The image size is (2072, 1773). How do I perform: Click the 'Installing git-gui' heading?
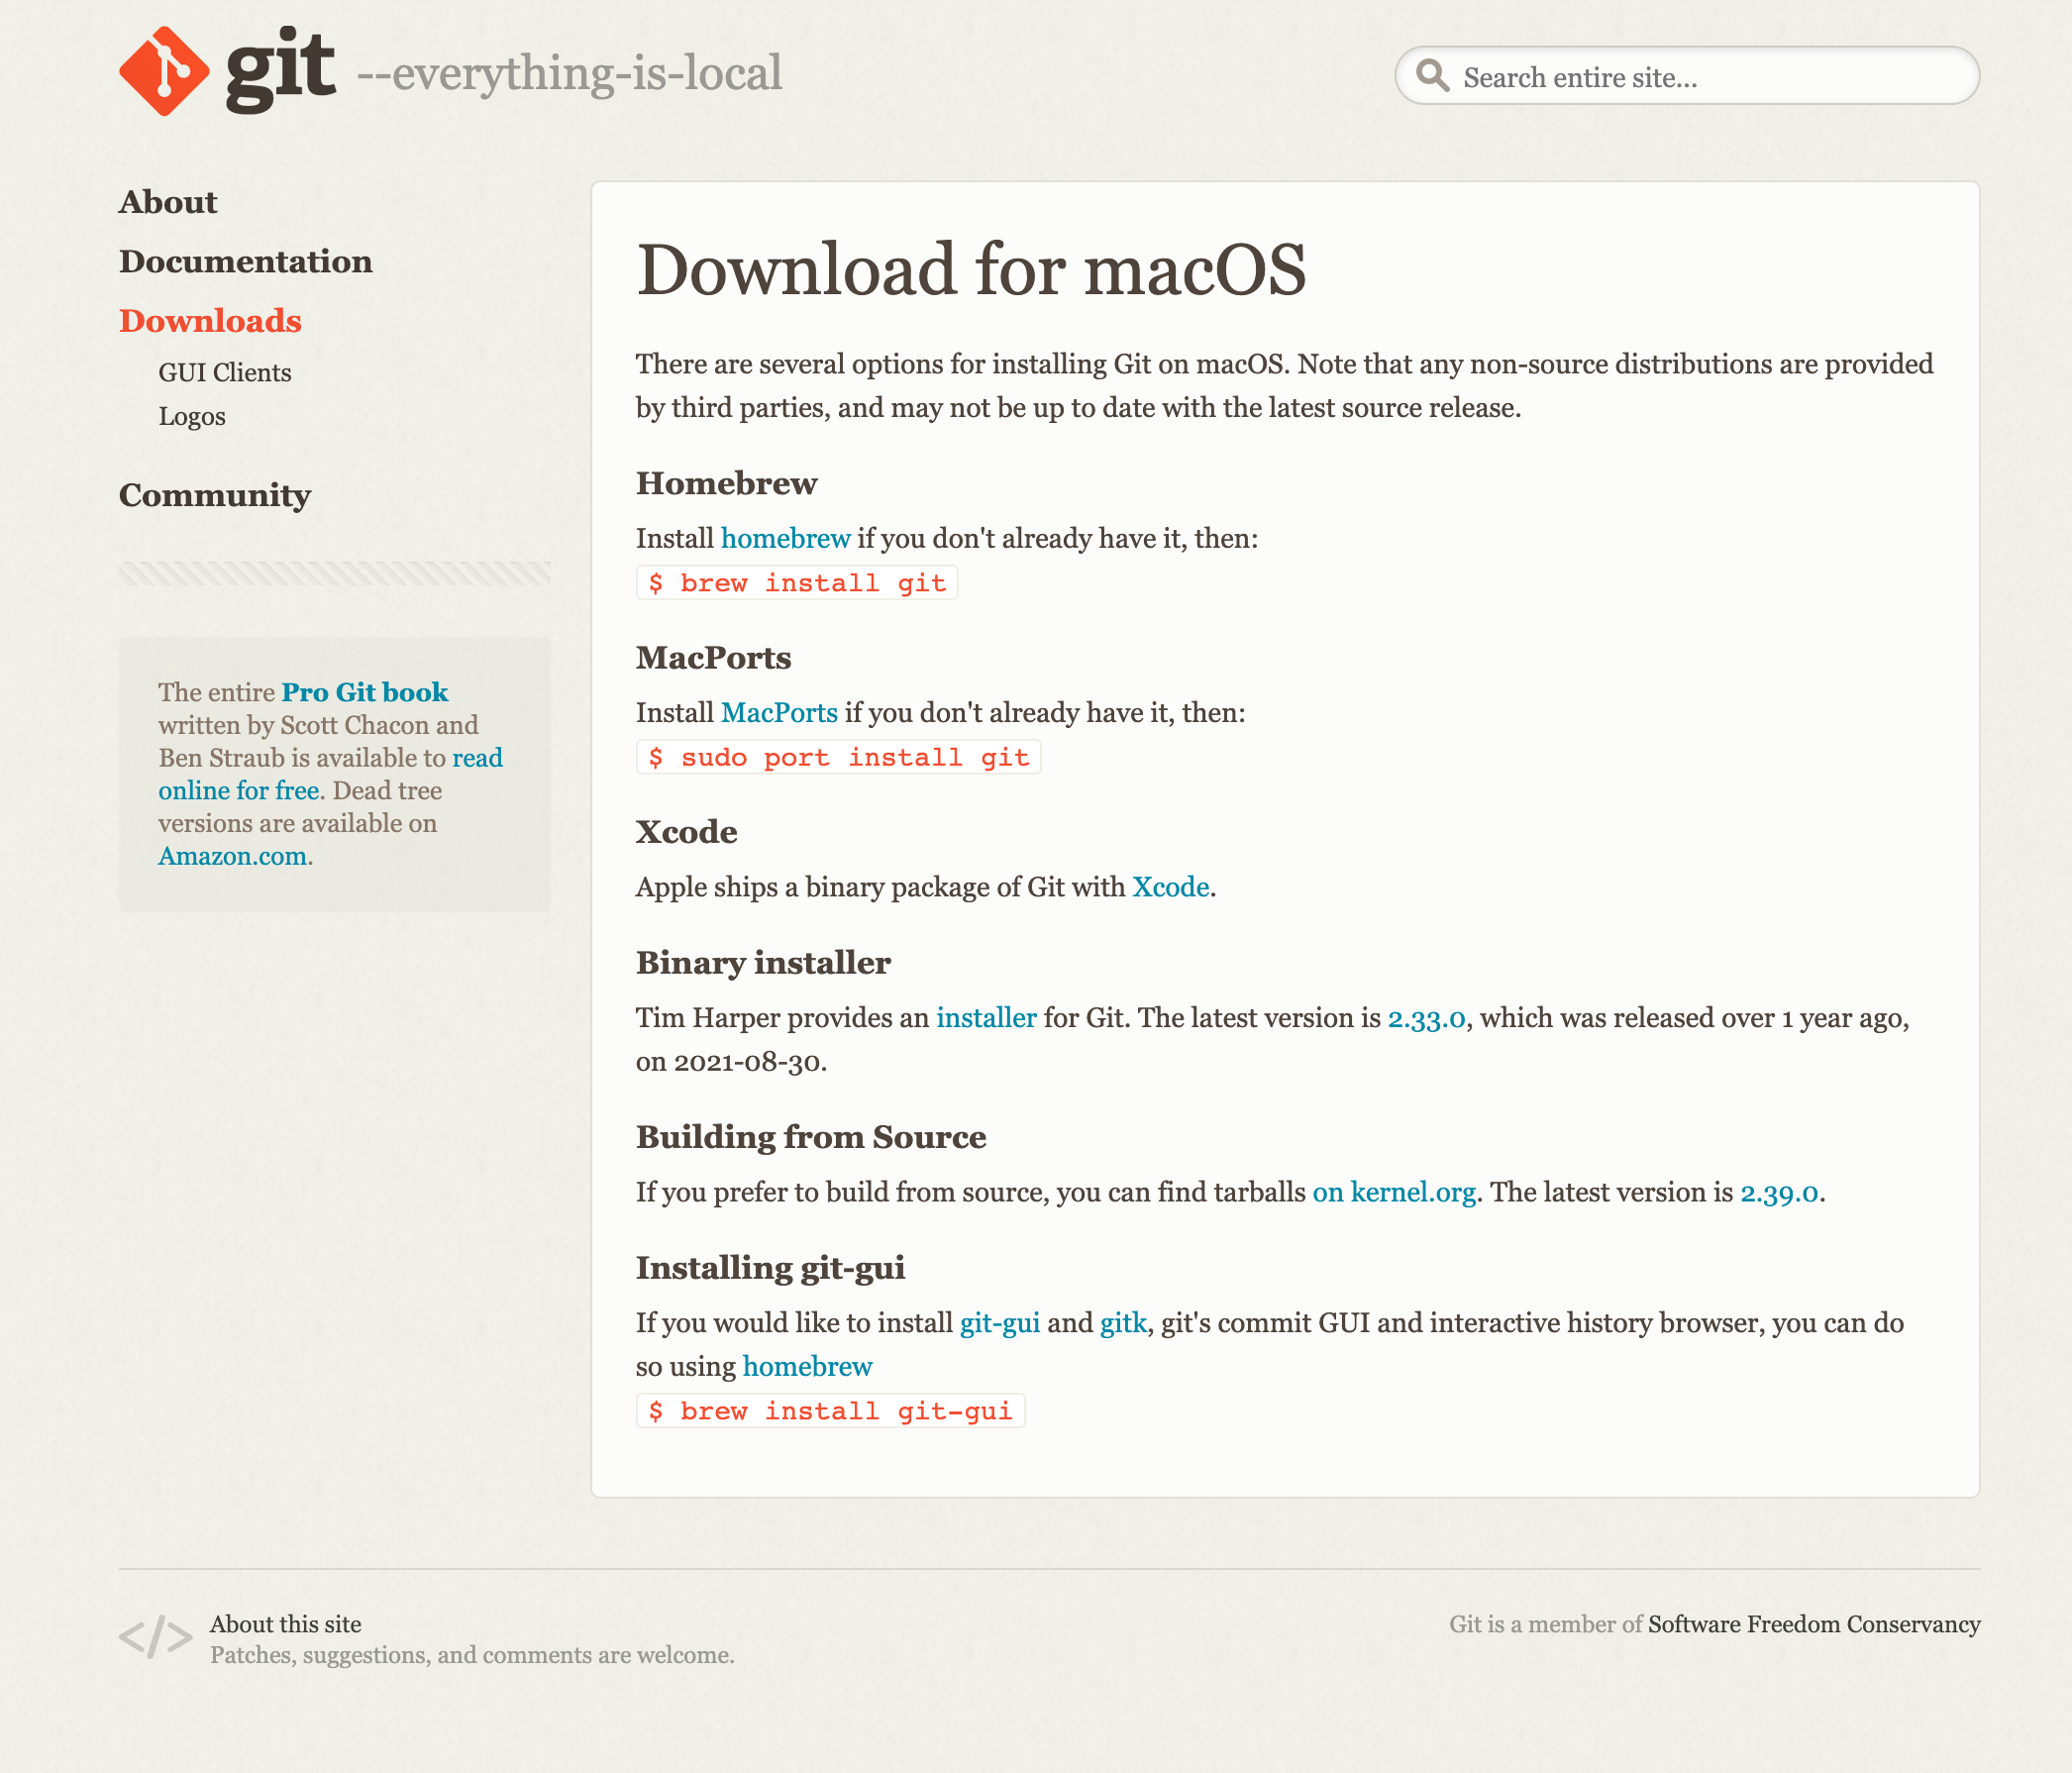click(x=771, y=1268)
